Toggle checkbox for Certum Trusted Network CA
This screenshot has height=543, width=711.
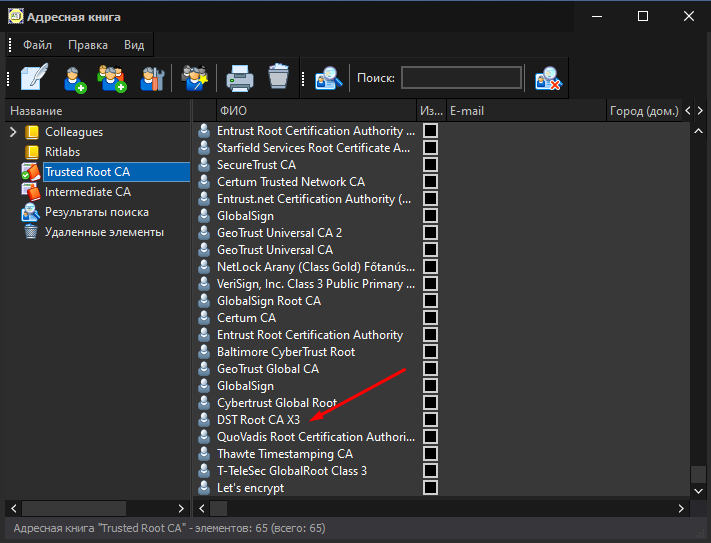point(430,182)
